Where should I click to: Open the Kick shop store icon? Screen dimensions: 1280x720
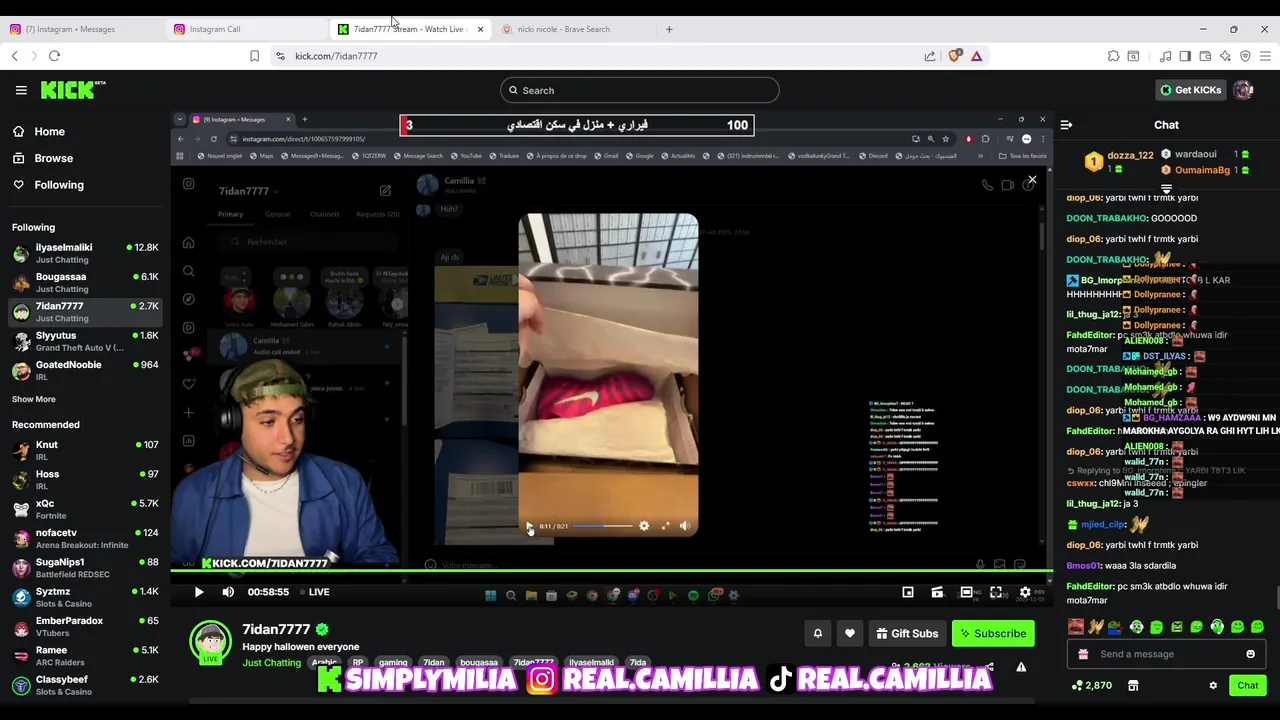1133,686
